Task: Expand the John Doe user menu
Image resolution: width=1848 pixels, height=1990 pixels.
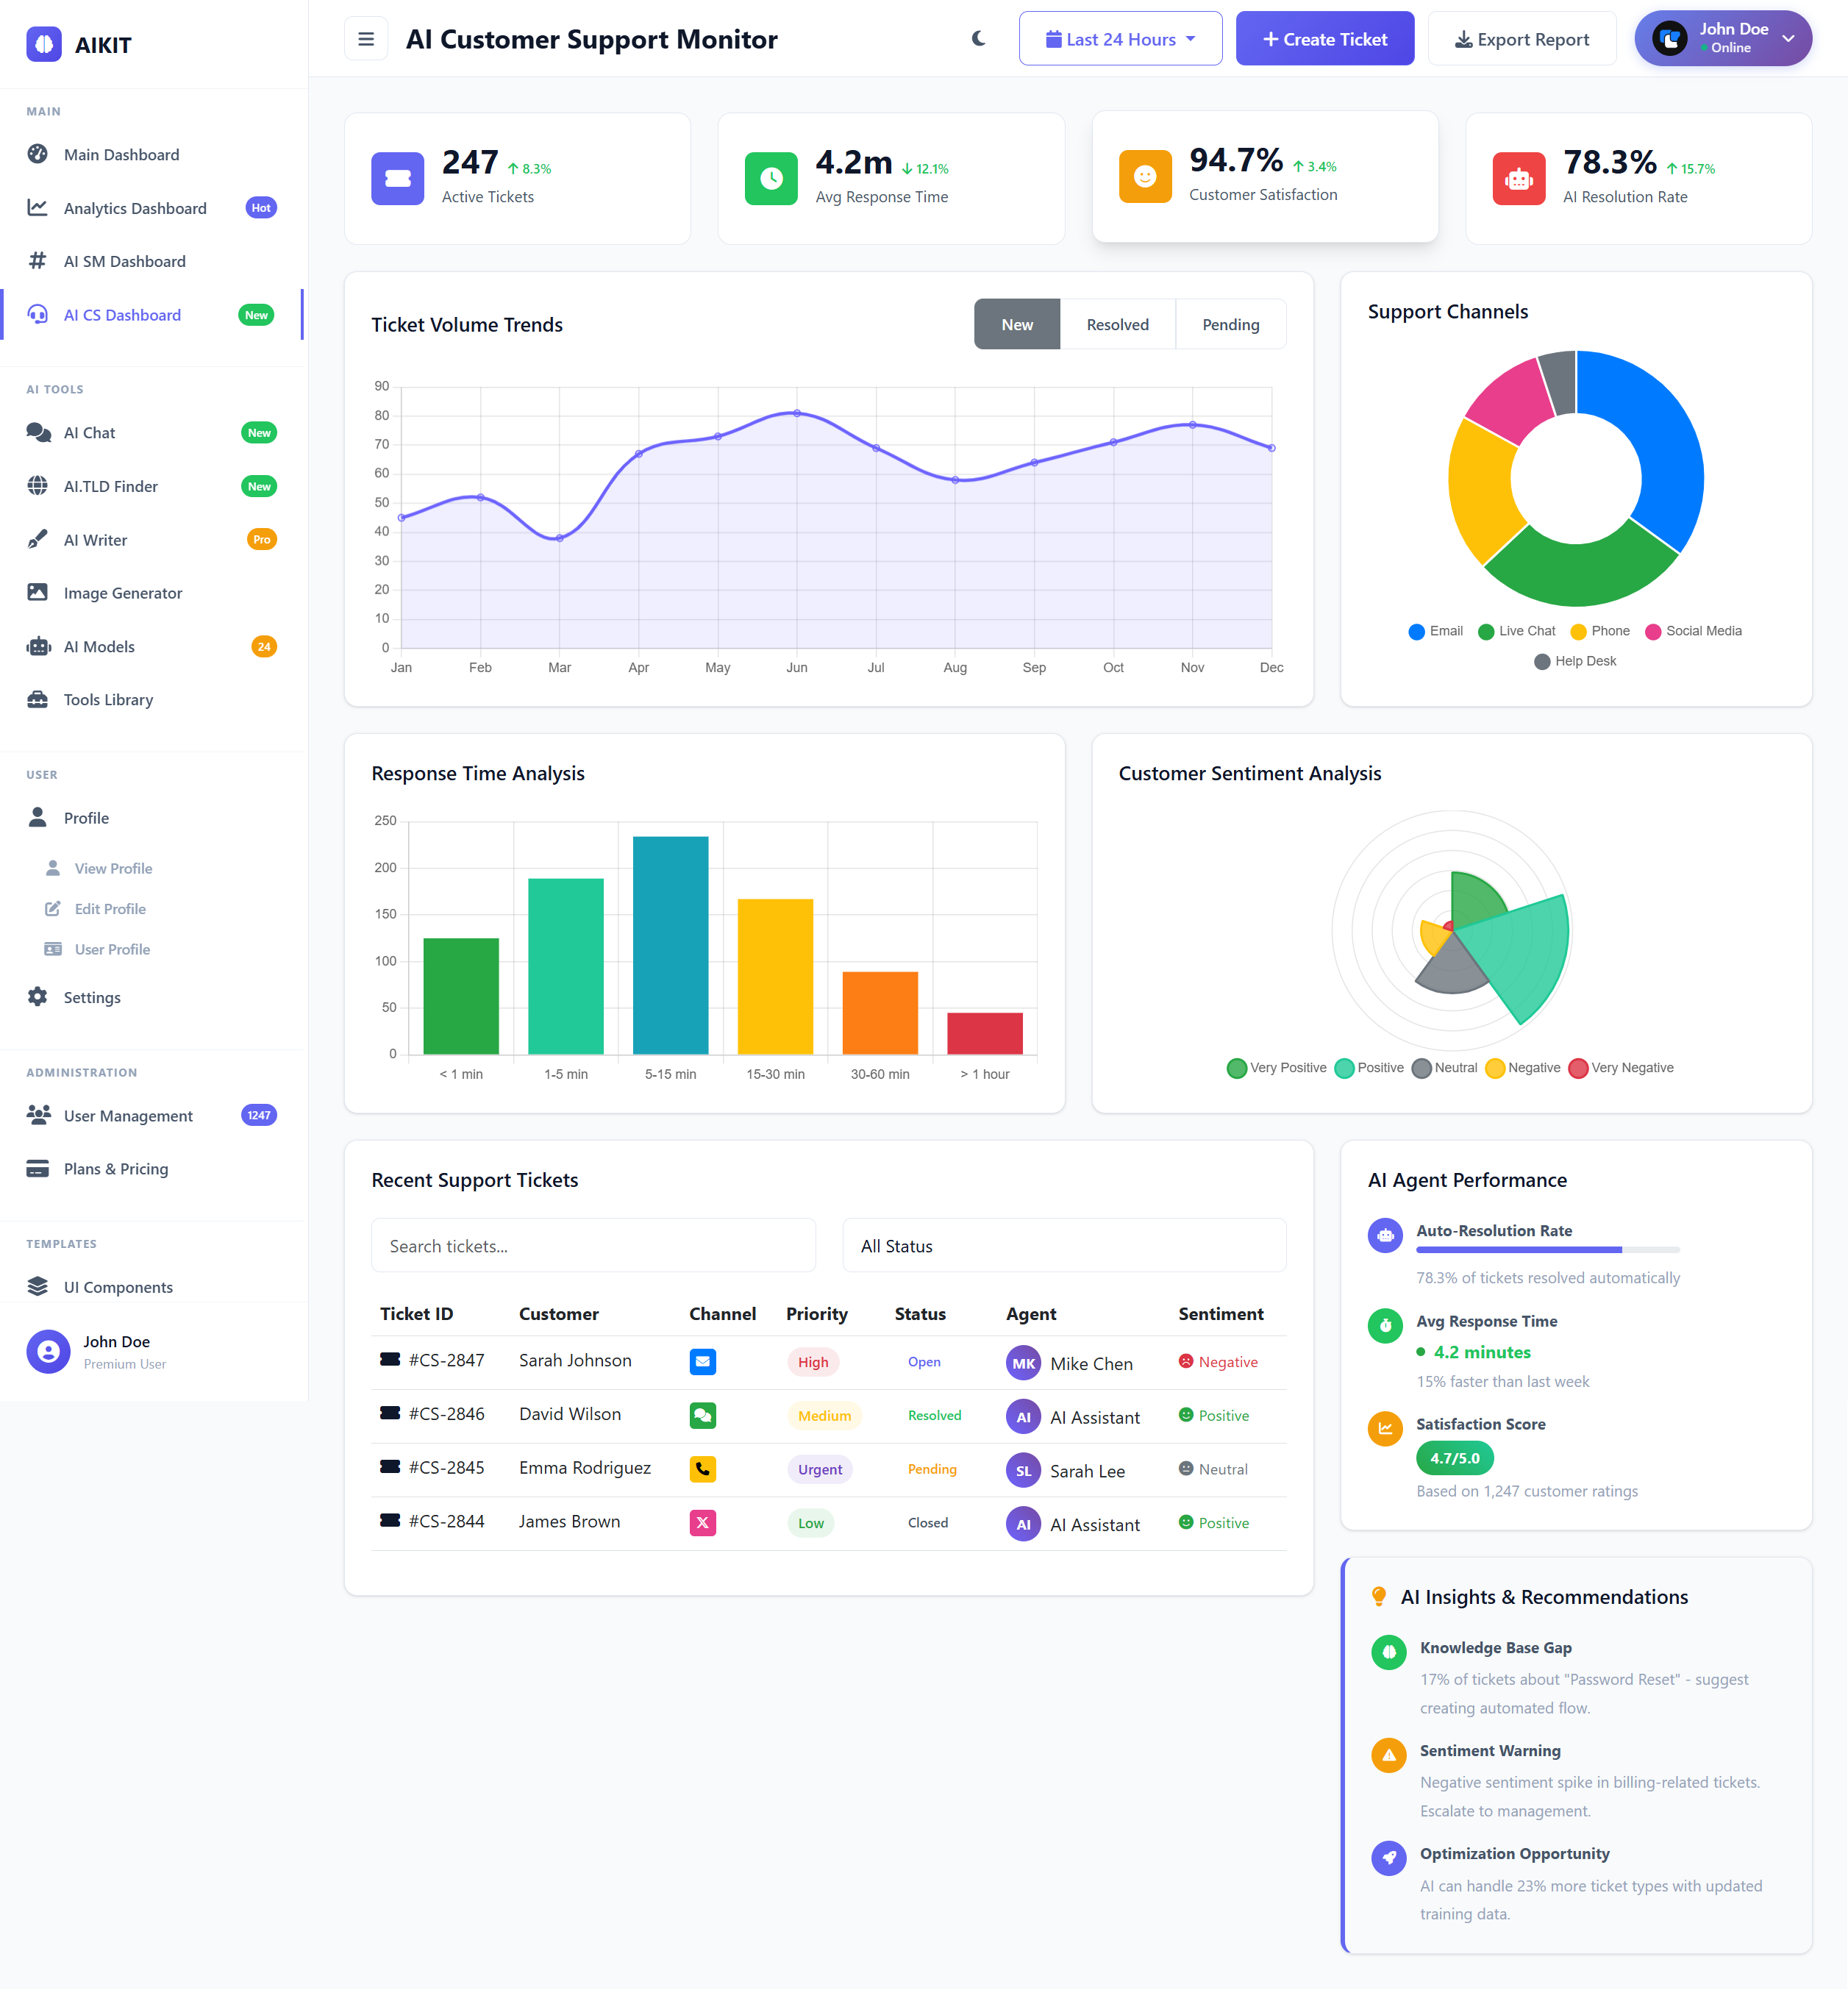Action: tap(1722, 39)
